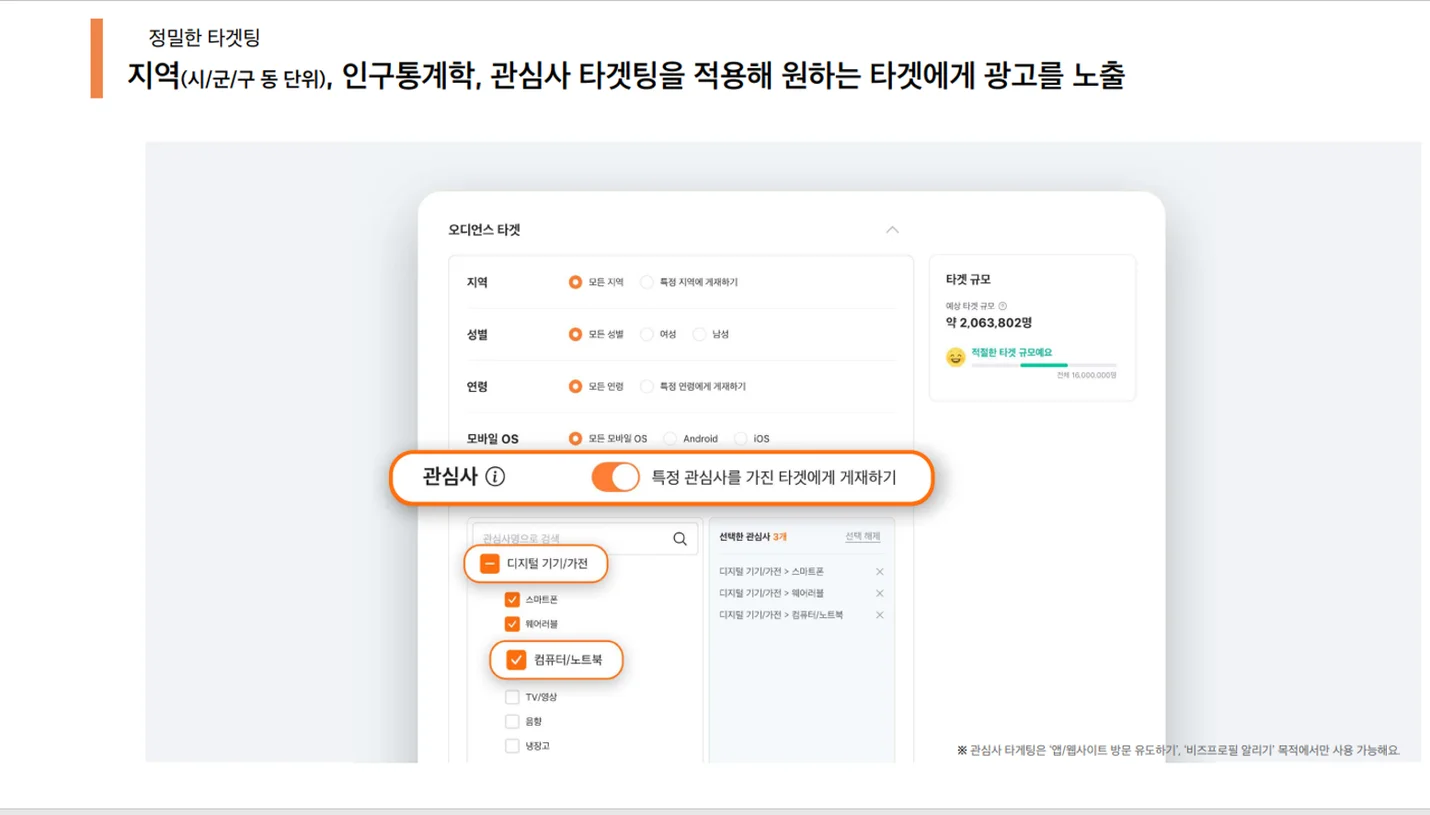Uncheck the 컴퓨터/노트북 checkbox
Image resolution: width=1430 pixels, height=815 pixels.
coord(516,660)
